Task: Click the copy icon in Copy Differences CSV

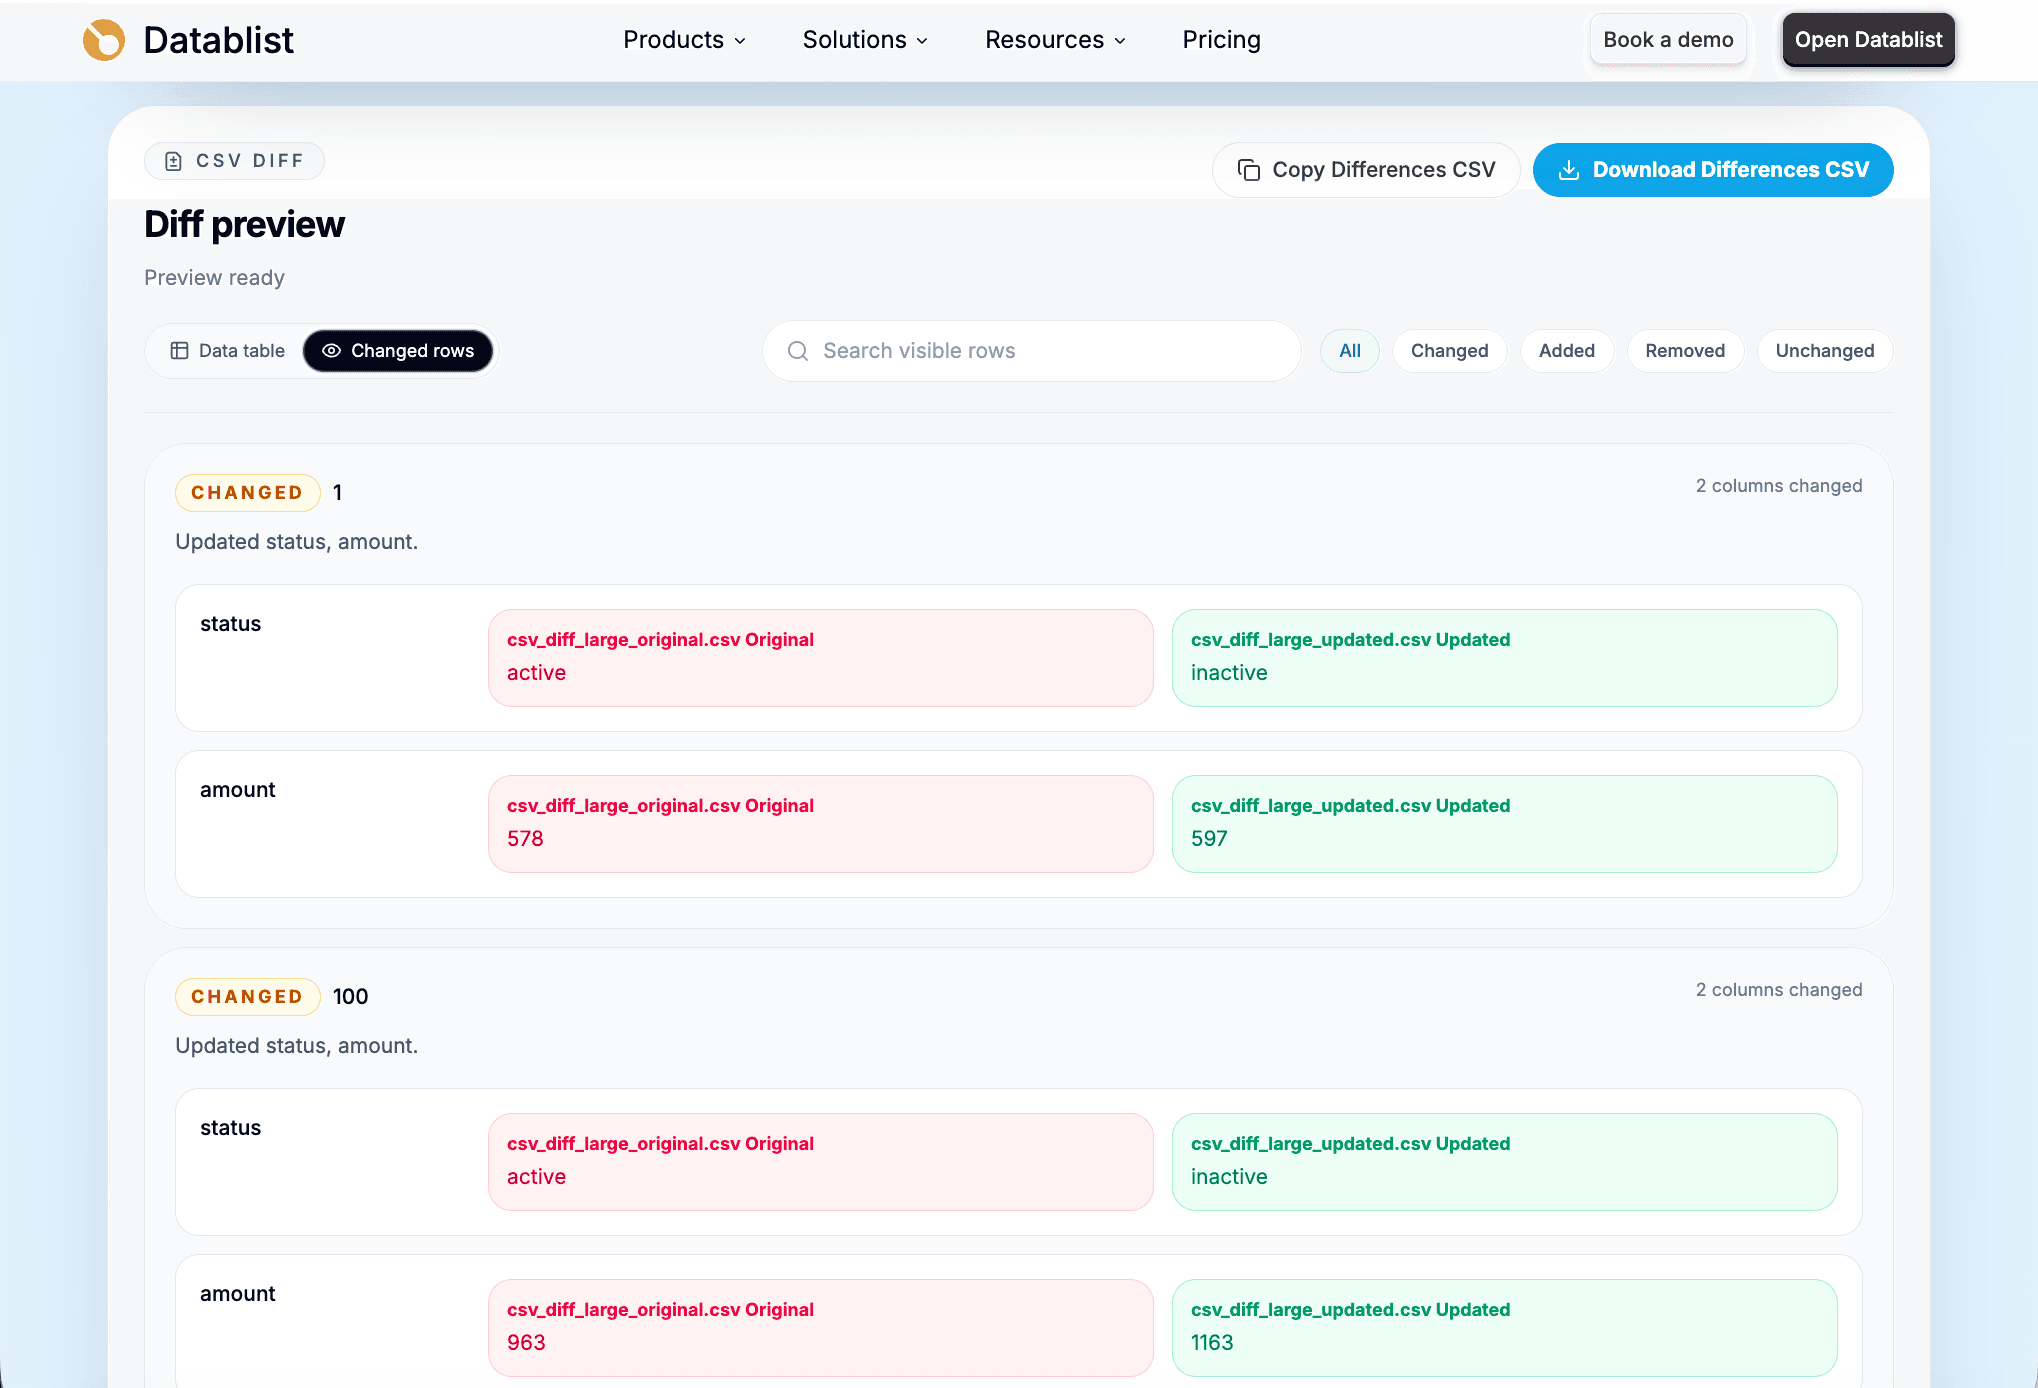Action: 1249,170
